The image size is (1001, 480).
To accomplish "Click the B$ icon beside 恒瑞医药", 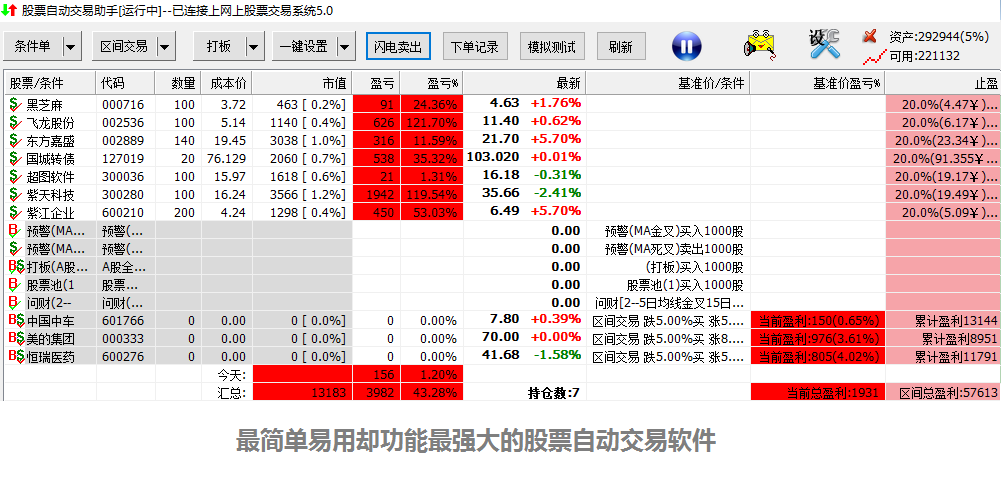I will (x=17, y=356).
